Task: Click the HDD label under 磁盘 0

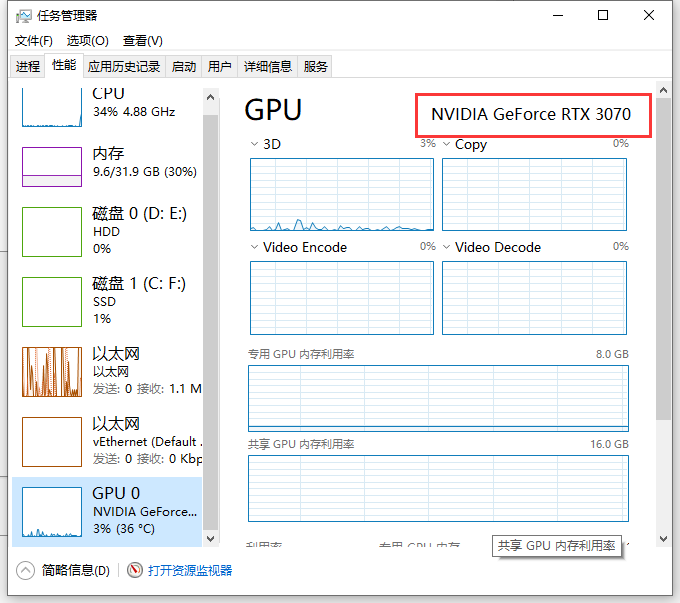Action: pos(106,232)
